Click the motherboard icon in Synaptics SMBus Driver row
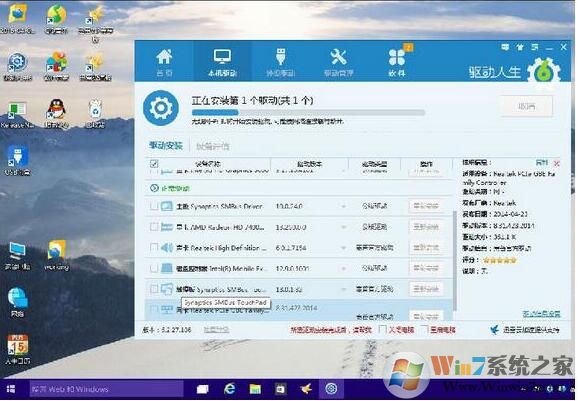 (167, 206)
